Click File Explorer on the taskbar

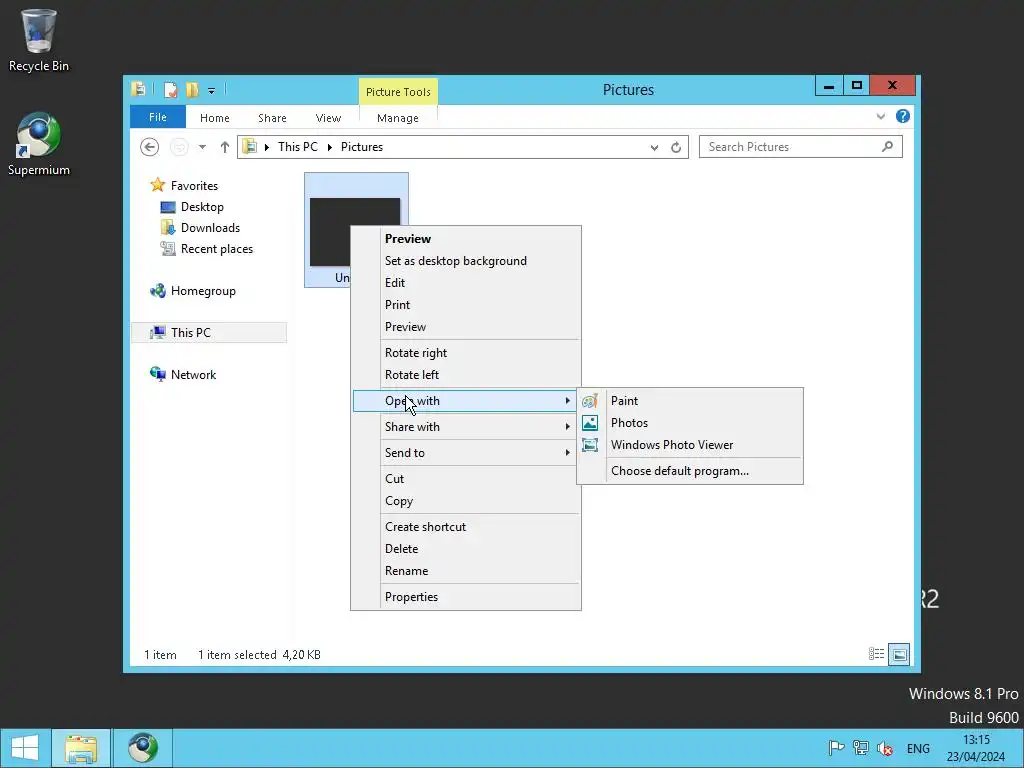[x=81, y=748]
